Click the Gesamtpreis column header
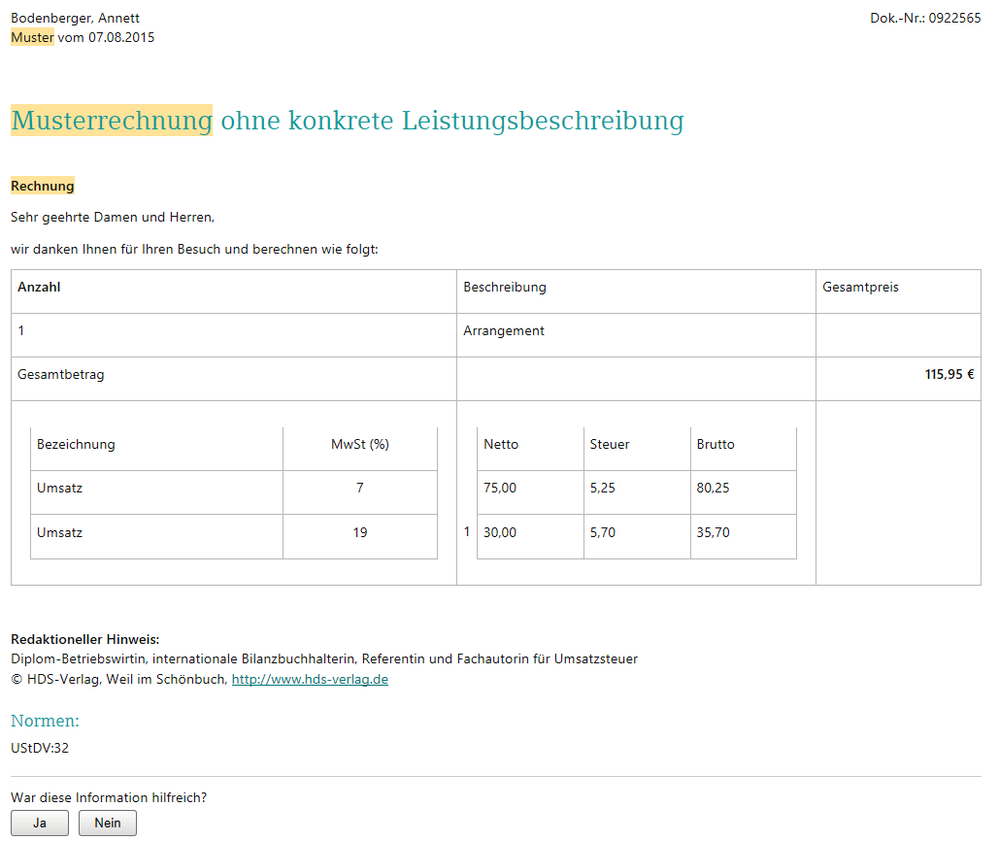The image size is (999, 849). (860, 287)
